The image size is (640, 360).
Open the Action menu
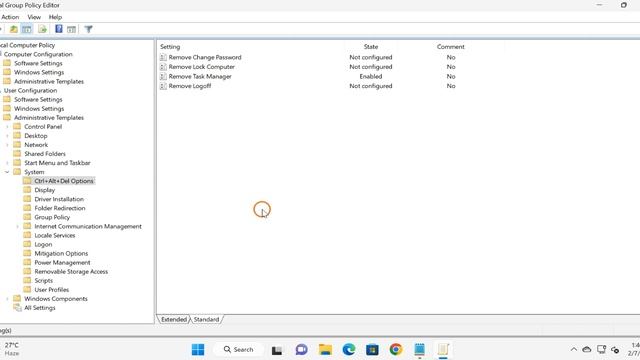(10, 17)
